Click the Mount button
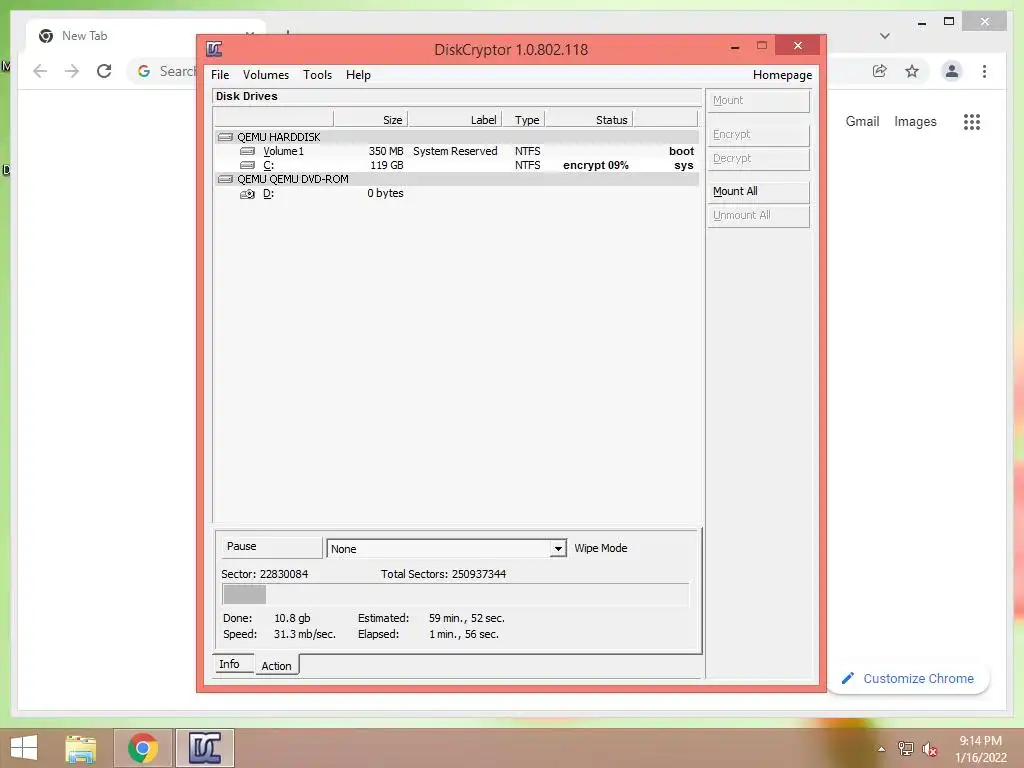The width and height of the screenshot is (1024, 768). pyautogui.click(x=758, y=101)
